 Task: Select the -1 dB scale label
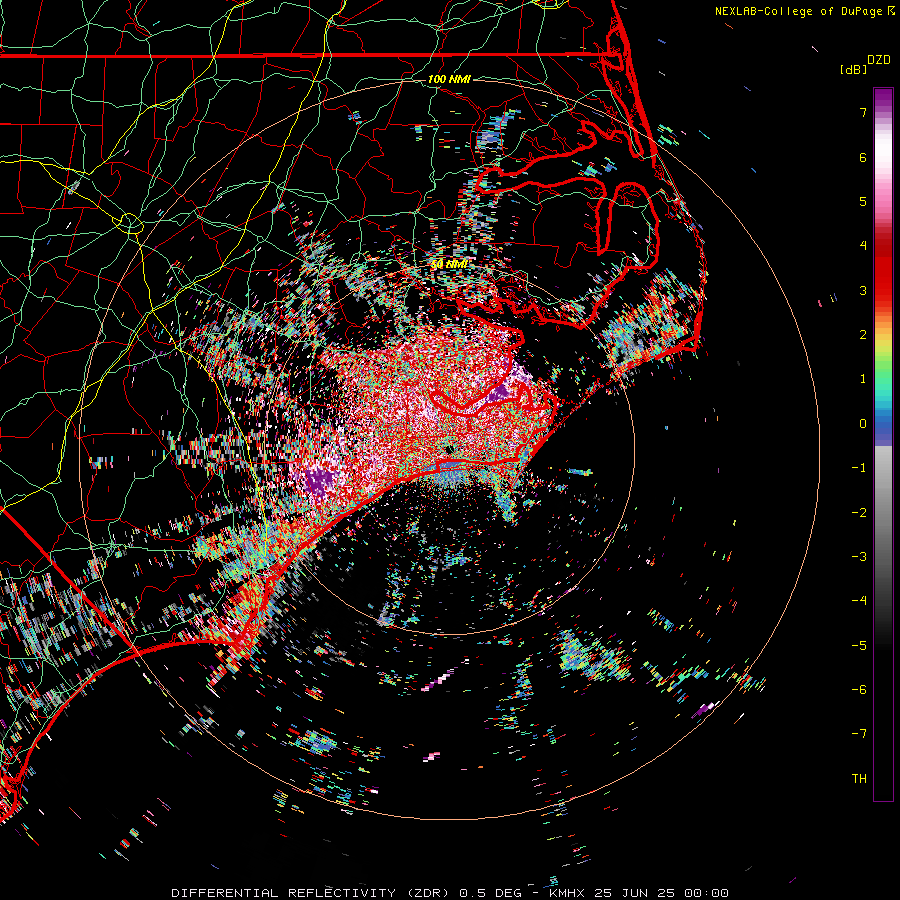(x=859, y=468)
